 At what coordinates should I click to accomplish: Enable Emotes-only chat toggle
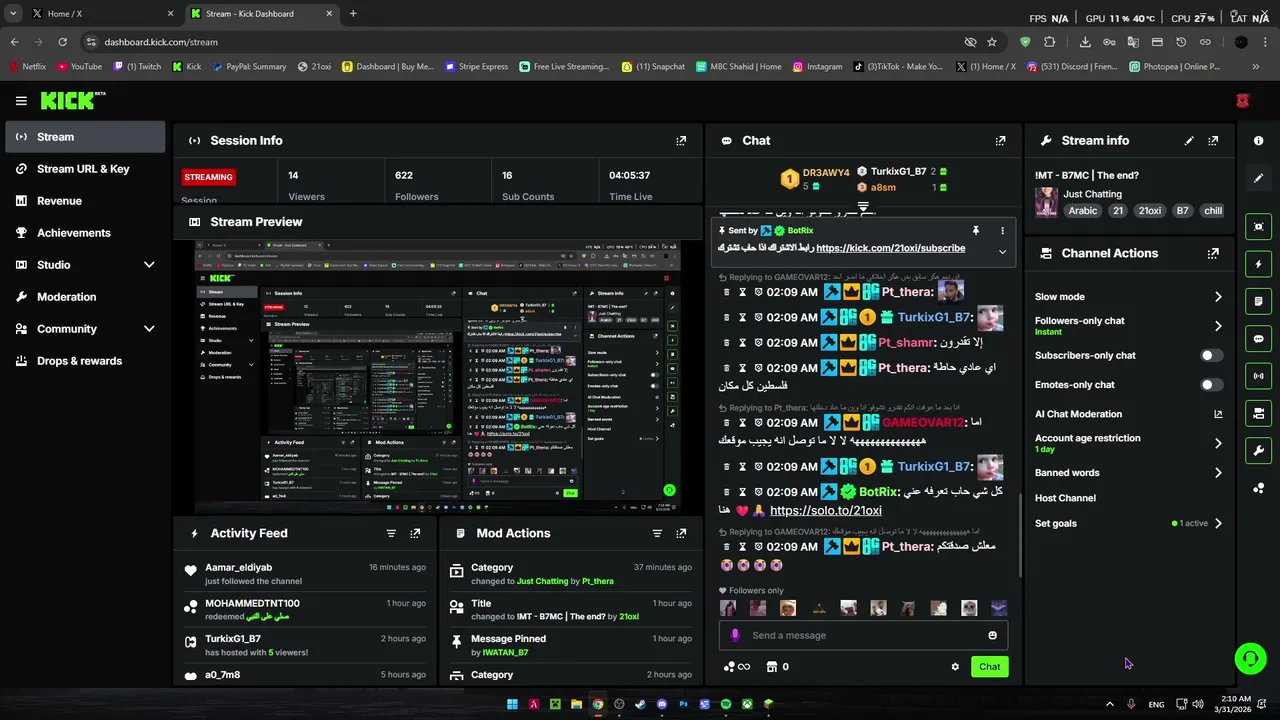[1211, 385]
